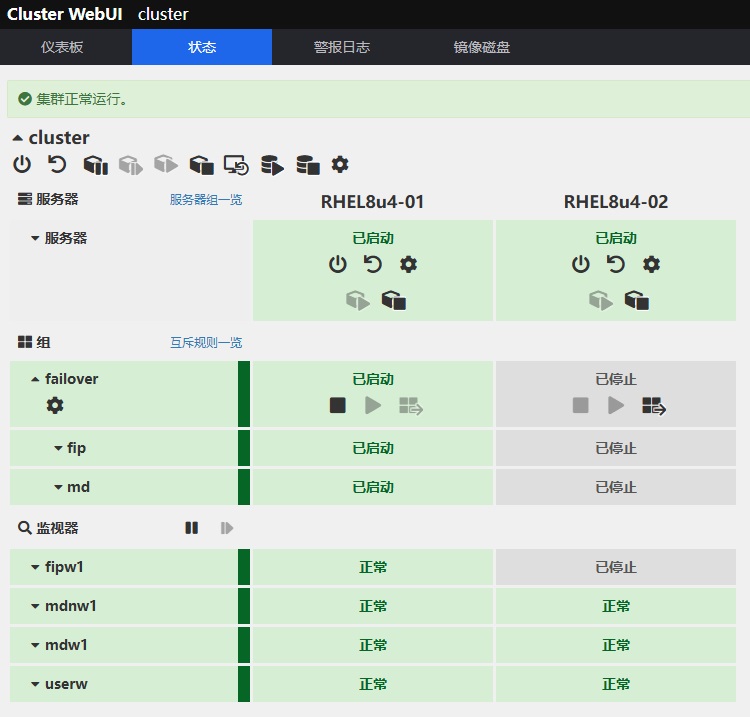Click 已停止 status of fip on RHEL8u4-02
The height and width of the screenshot is (717, 750).
tap(616, 448)
